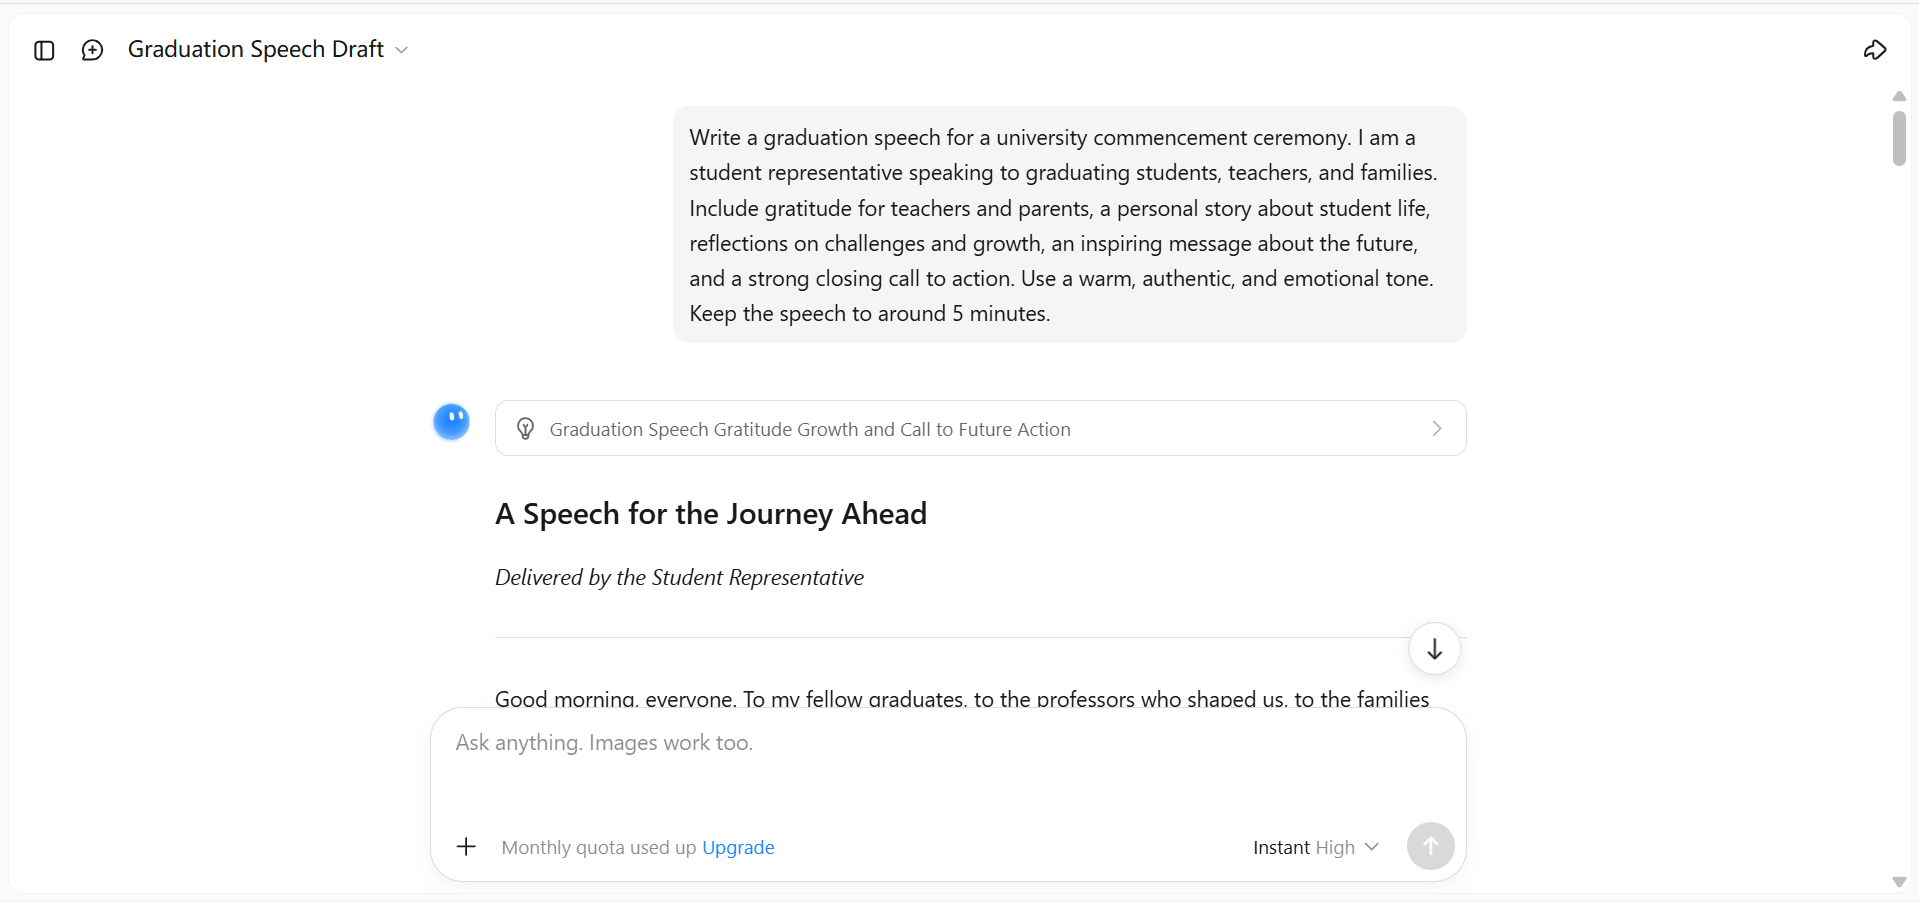This screenshot has width=1919, height=902.
Task: Open the Graduation Speech Gratitude Growth reasoning panel
Action: 980,428
